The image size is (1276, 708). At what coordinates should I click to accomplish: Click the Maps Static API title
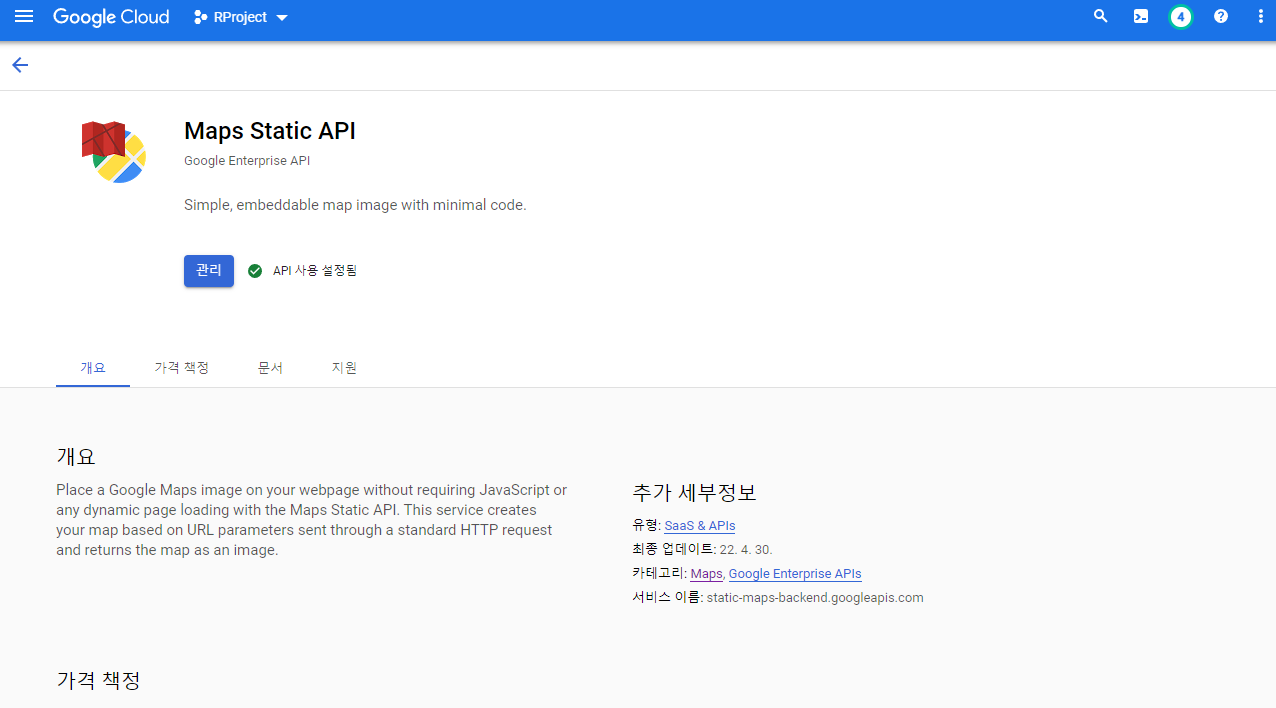(270, 131)
